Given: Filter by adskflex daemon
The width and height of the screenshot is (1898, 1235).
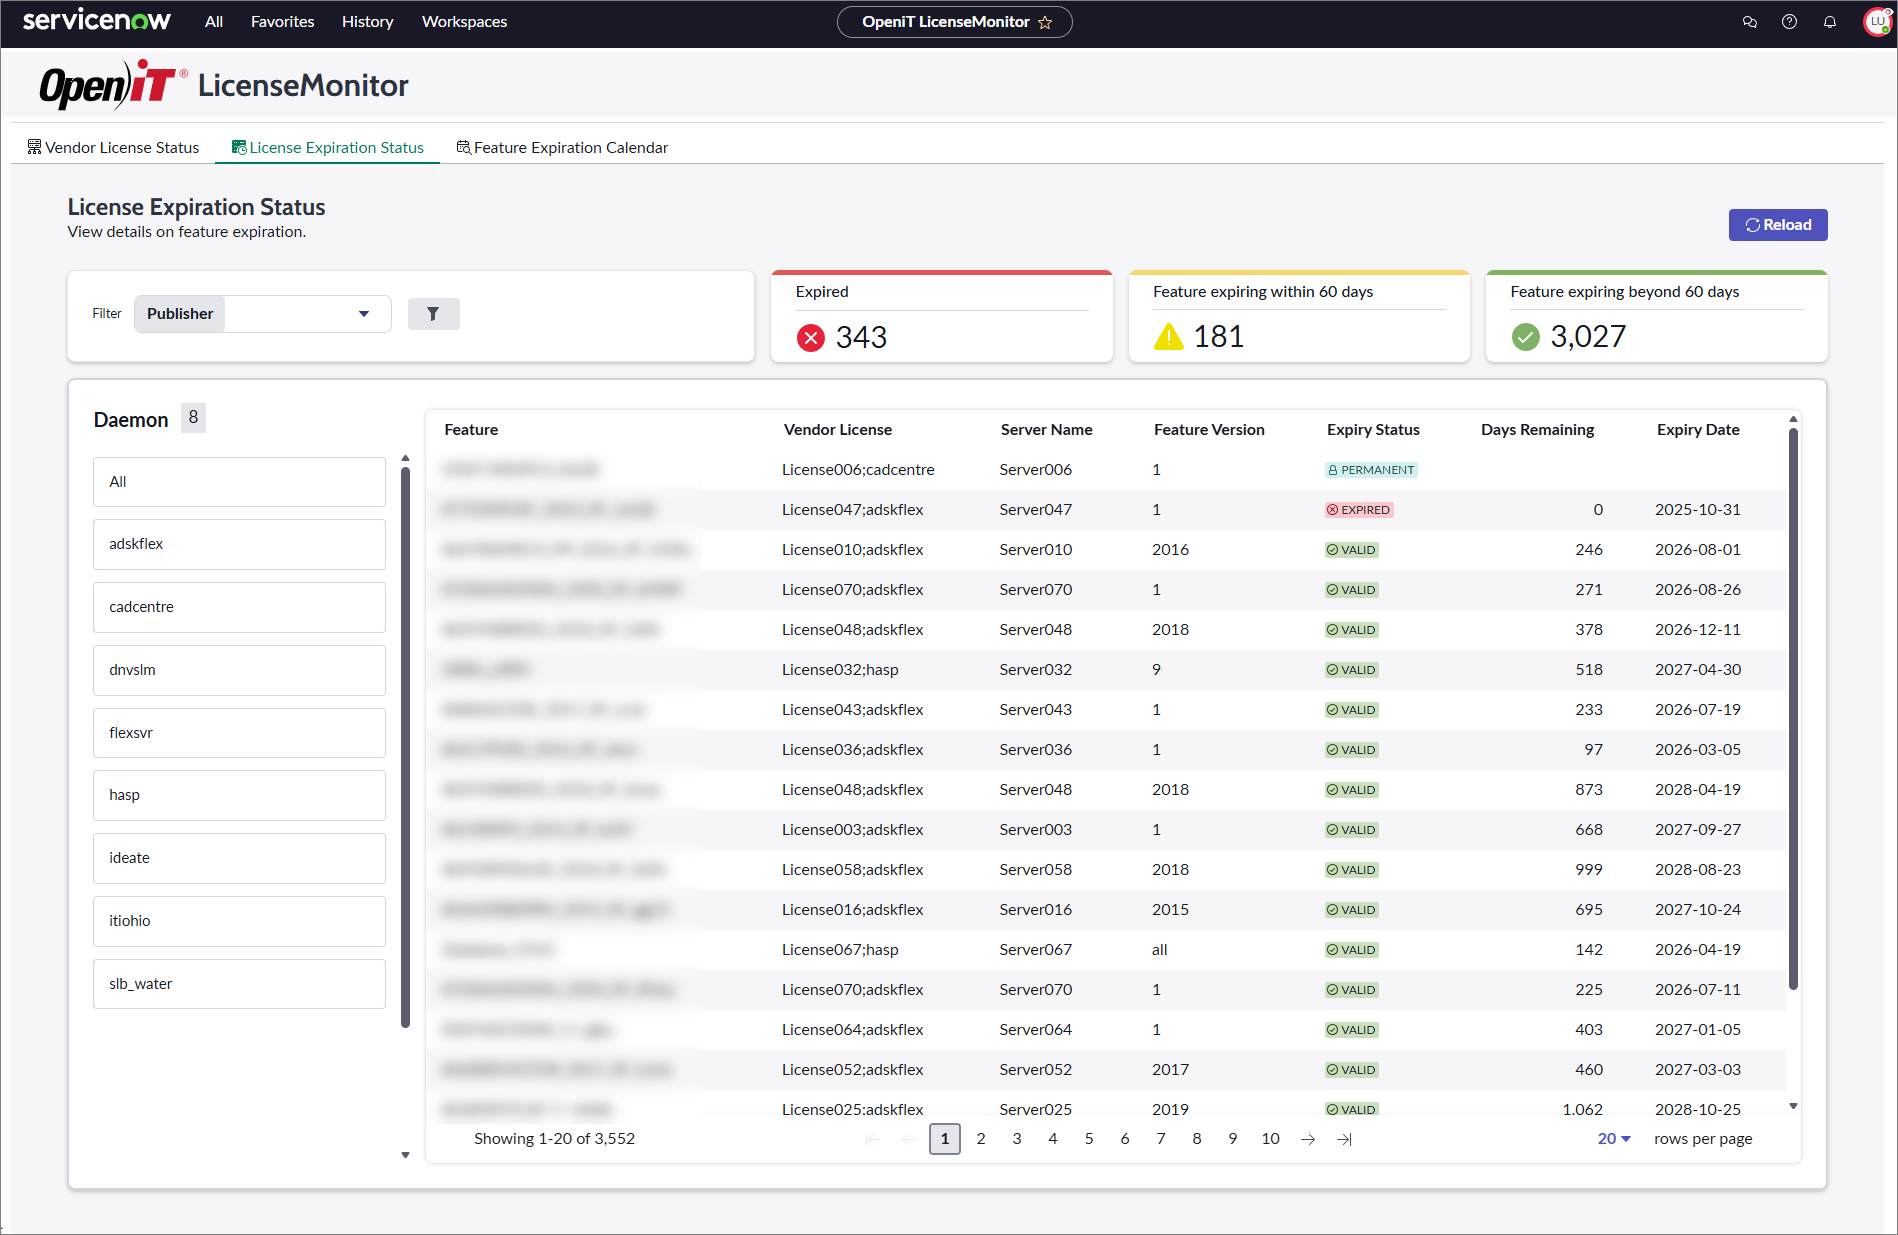Looking at the screenshot, I should (x=239, y=544).
